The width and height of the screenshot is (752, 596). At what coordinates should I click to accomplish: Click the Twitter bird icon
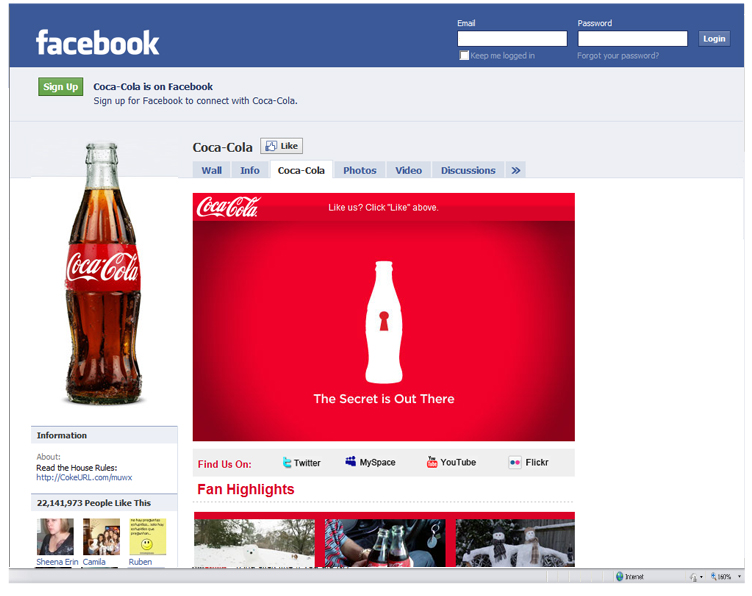click(x=287, y=462)
